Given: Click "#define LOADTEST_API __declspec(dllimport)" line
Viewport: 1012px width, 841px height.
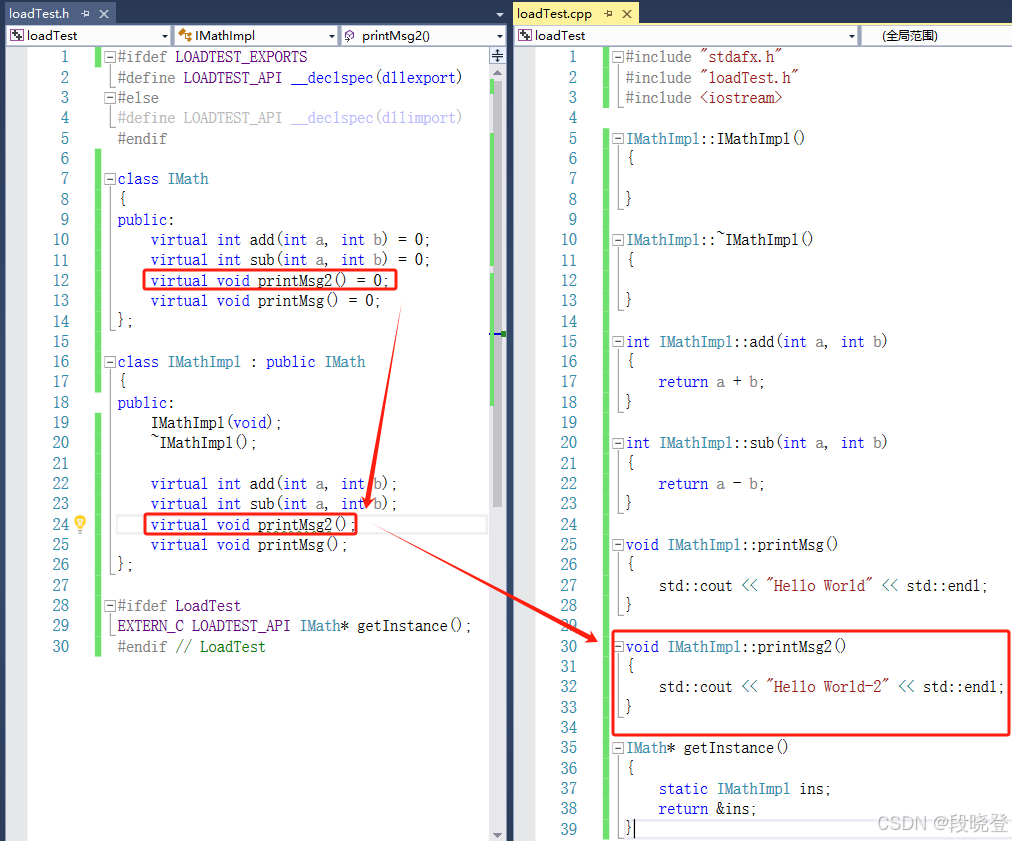Looking at the screenshot, I should point(290,117).
